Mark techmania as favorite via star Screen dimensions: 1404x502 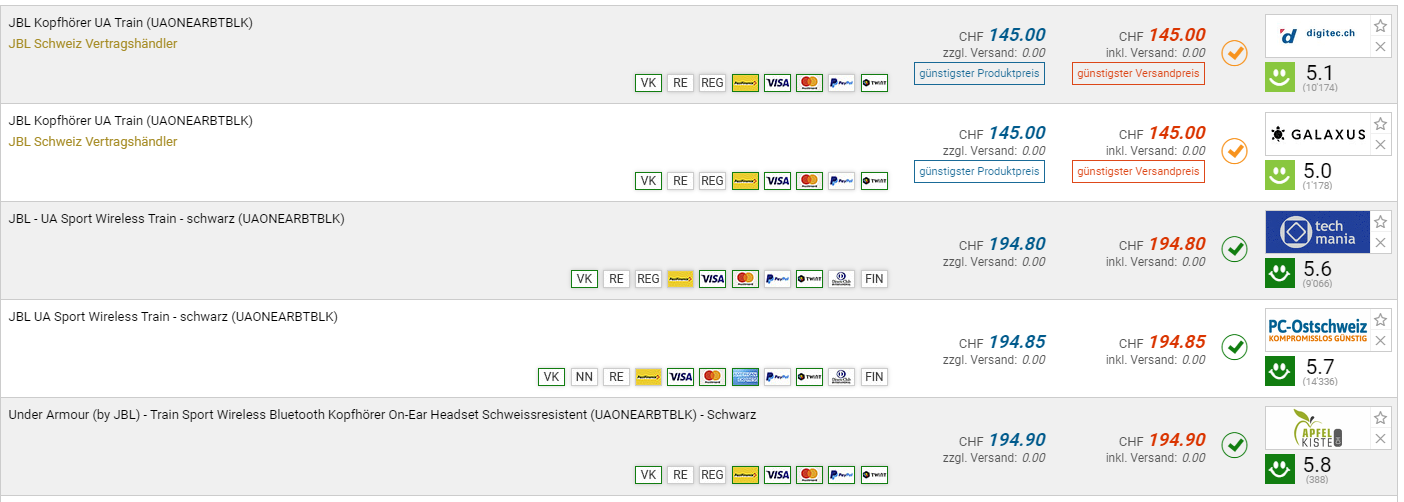point(1380,222)
